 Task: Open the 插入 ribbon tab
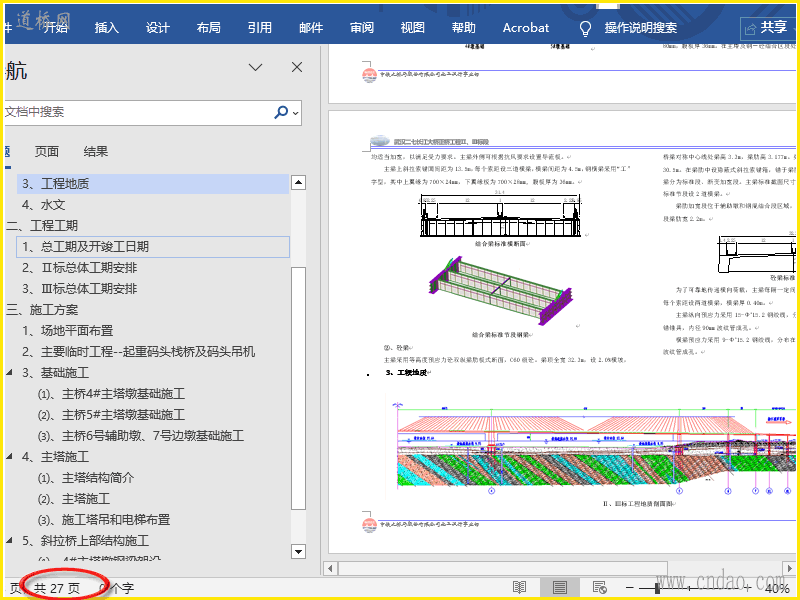107,28
